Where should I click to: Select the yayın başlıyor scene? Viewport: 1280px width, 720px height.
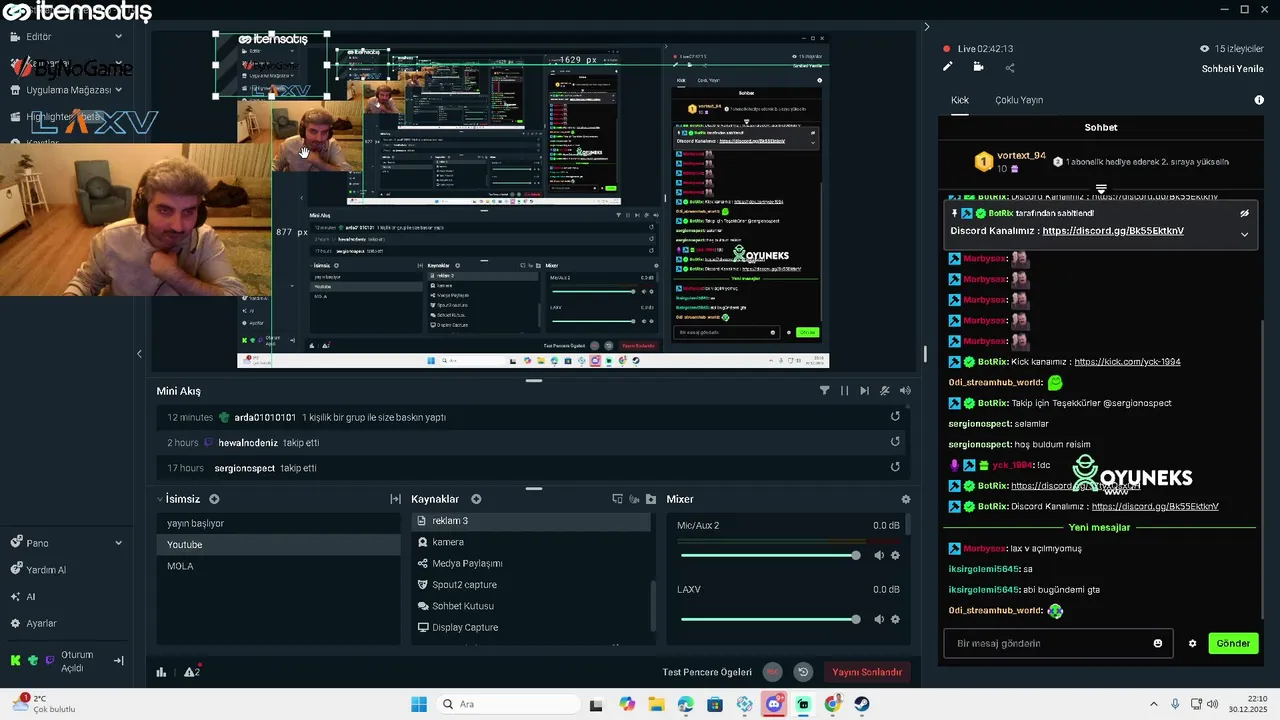279,523
